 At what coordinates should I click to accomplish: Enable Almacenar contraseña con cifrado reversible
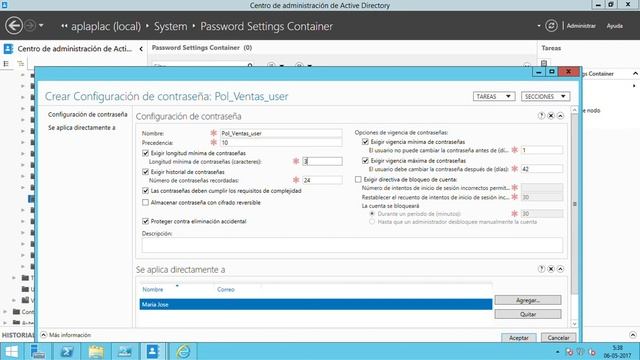pos(145,202)
